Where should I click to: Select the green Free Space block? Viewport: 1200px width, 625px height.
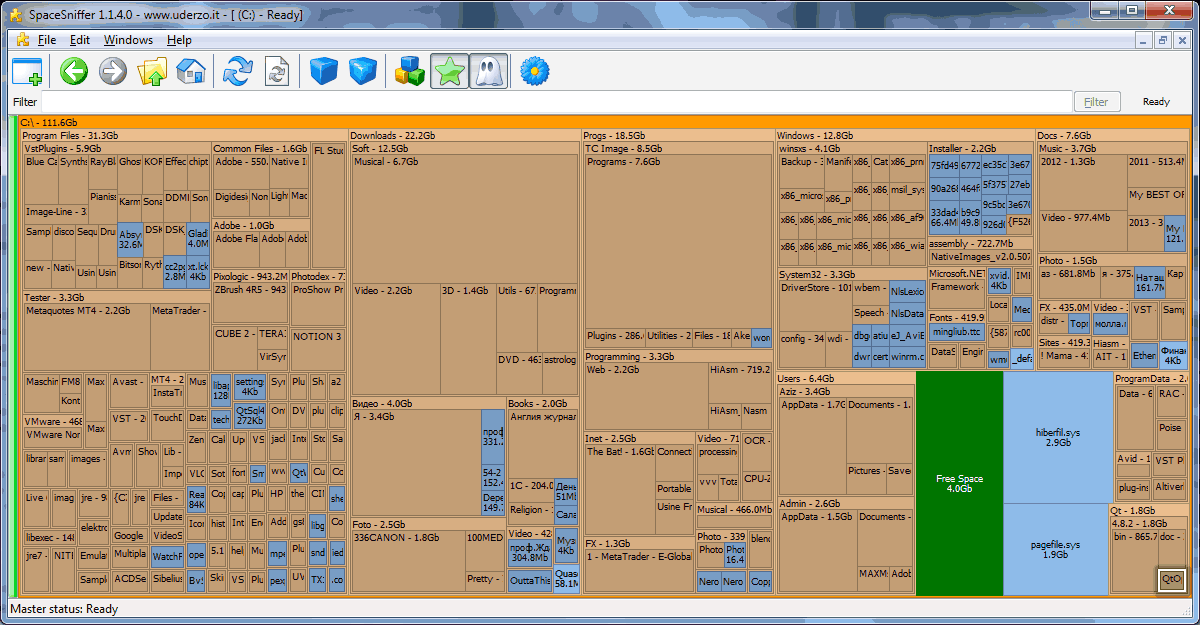pyautogui.click(x=959, y=483)
